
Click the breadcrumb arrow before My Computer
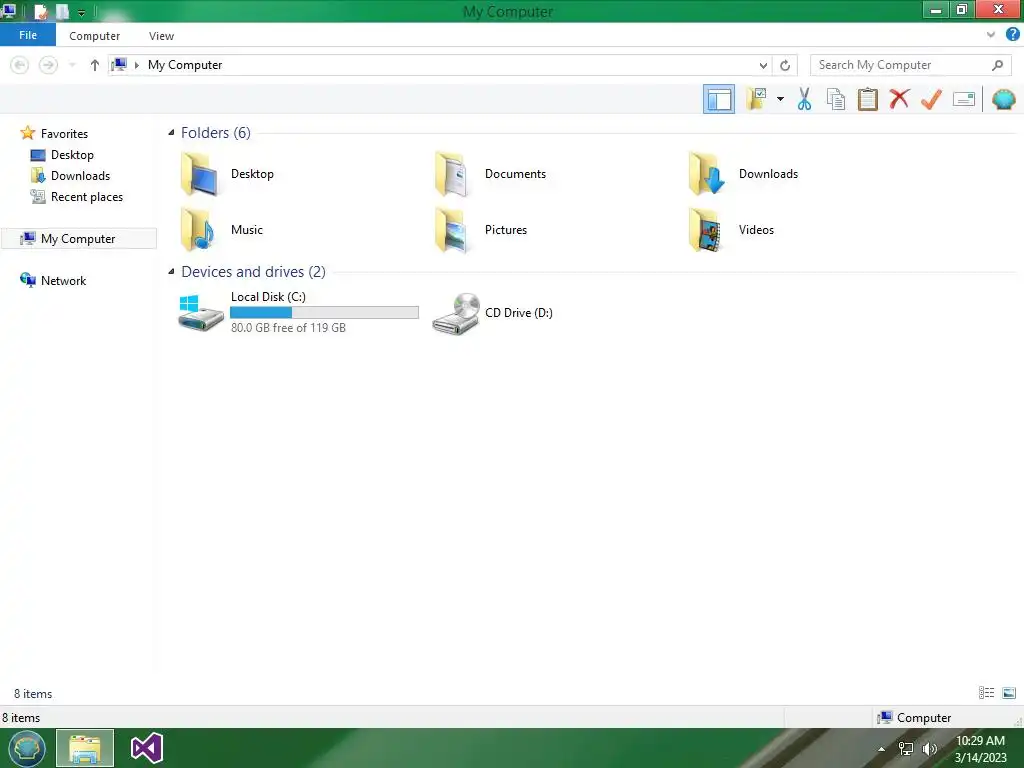[136, 65]
